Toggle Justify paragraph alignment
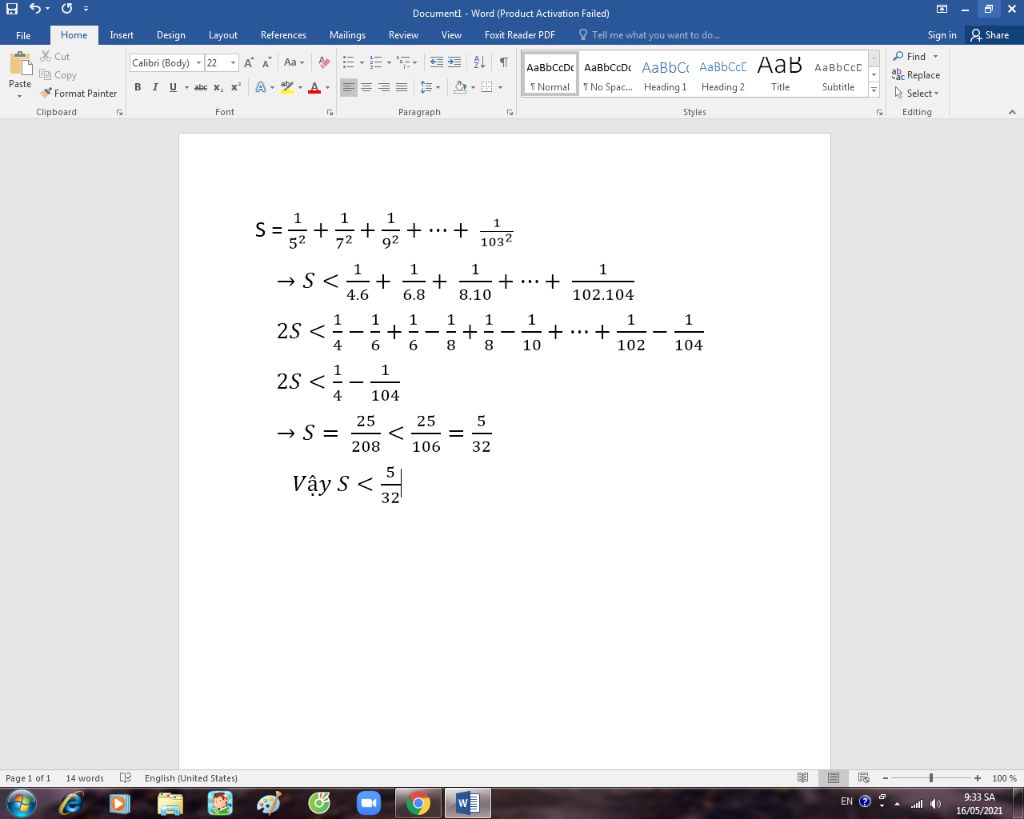1024x819 pixels. pyautogui.click(x=402, y=87)
